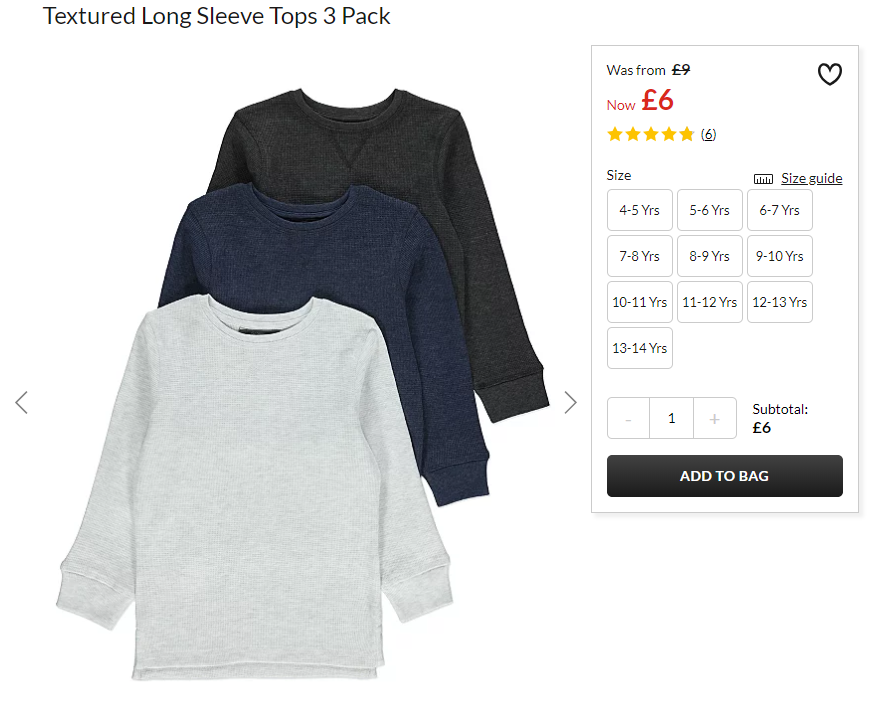Screen dimensions: 884x711
Task: Show next product image arrow
Action: (571, 403)
